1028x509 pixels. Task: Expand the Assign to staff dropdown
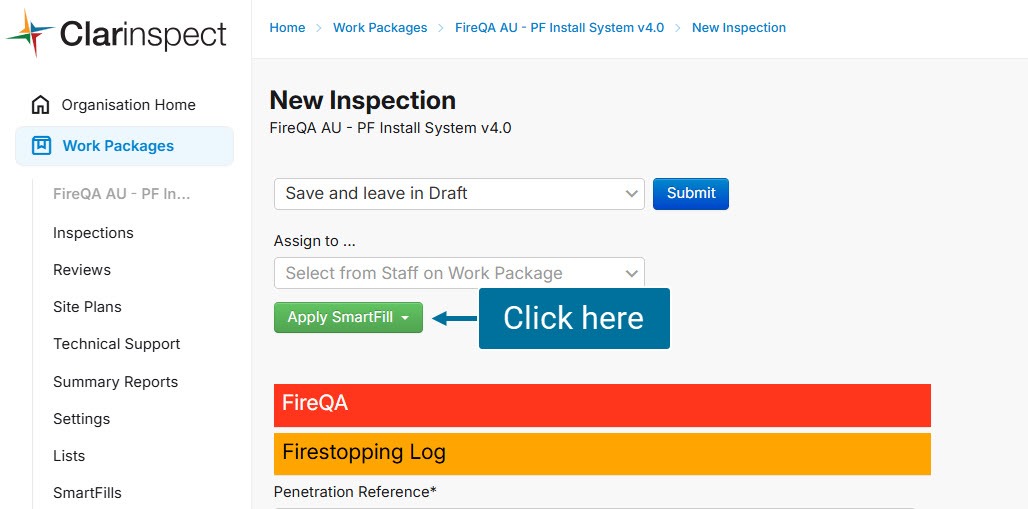[459, 273]
